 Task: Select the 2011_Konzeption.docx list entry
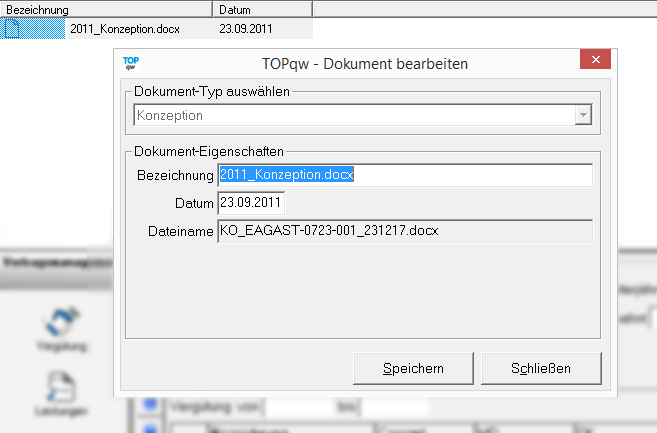tap(125, 29)
